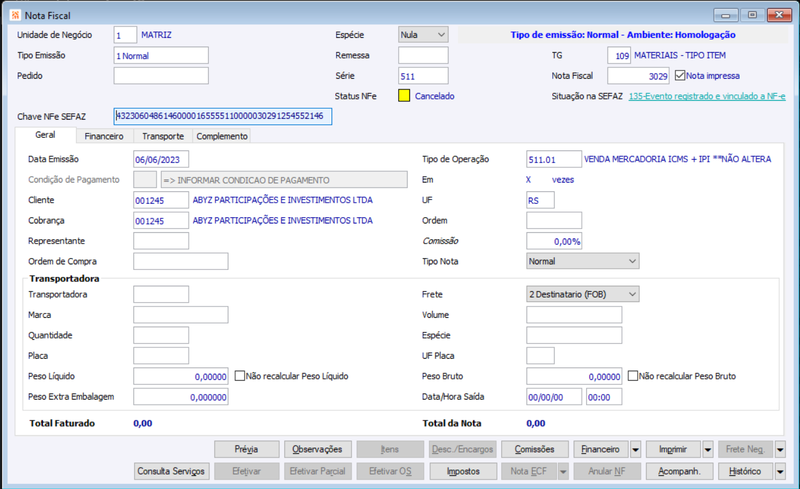Click the Peso Extra Embalagem field
The height and width of the screenshot is (489, 800).
coord(181,397)
